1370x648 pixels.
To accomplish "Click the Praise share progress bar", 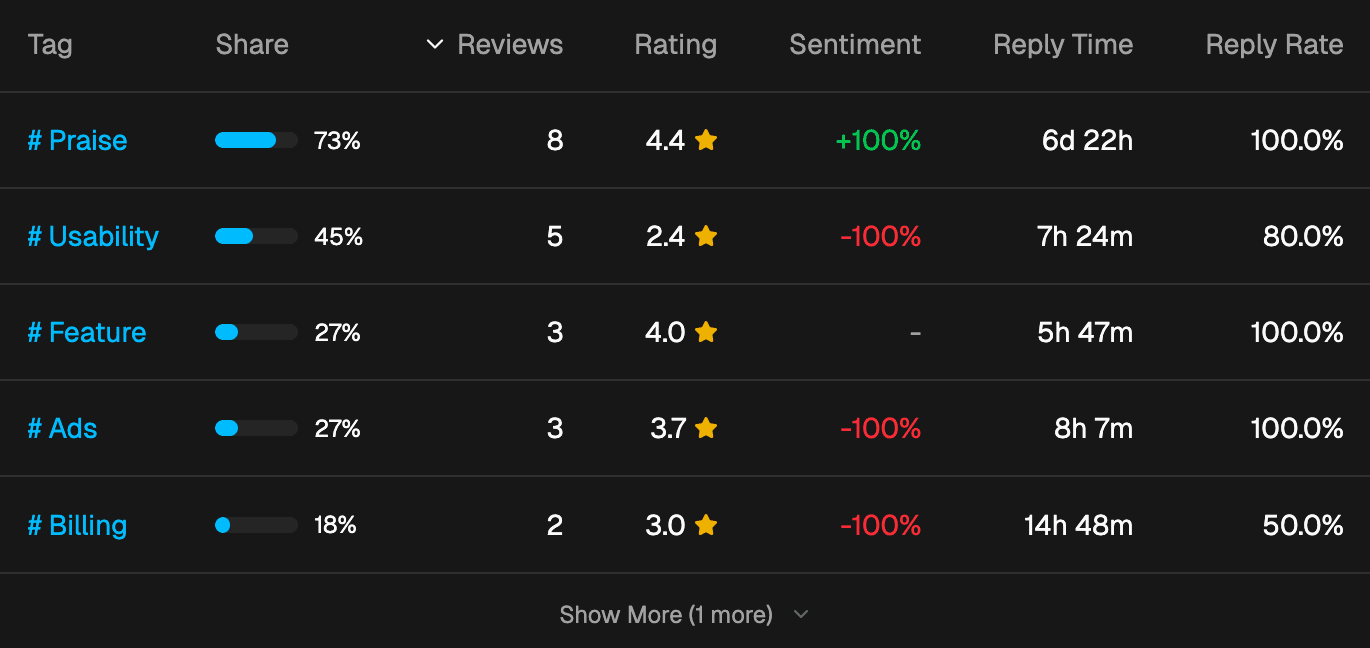I will pos(255,141).
